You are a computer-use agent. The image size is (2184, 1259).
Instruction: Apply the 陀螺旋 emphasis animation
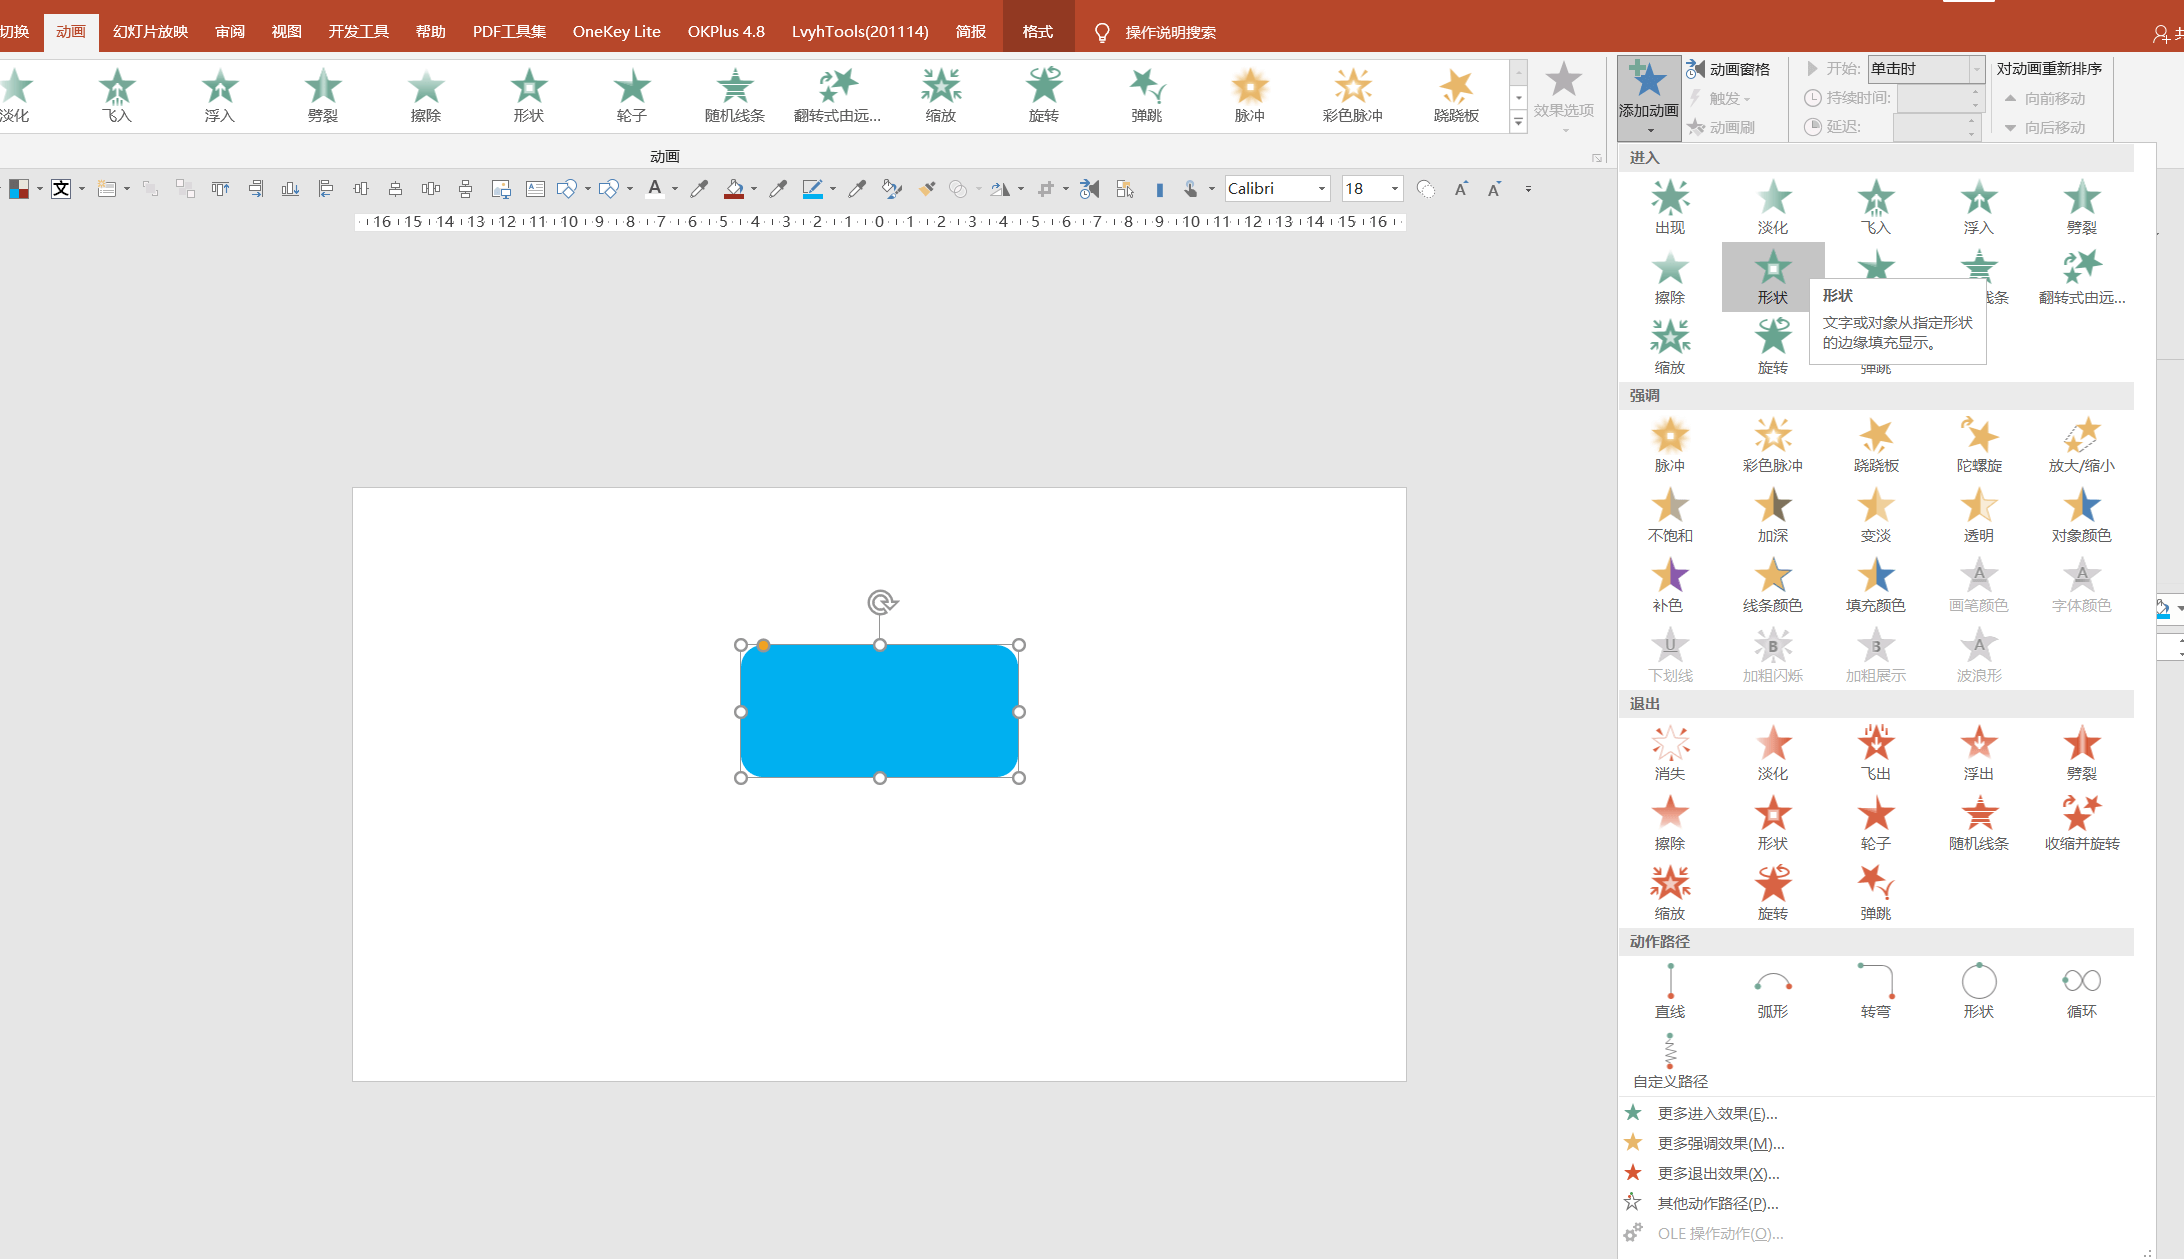click(x=1979, y=445)
